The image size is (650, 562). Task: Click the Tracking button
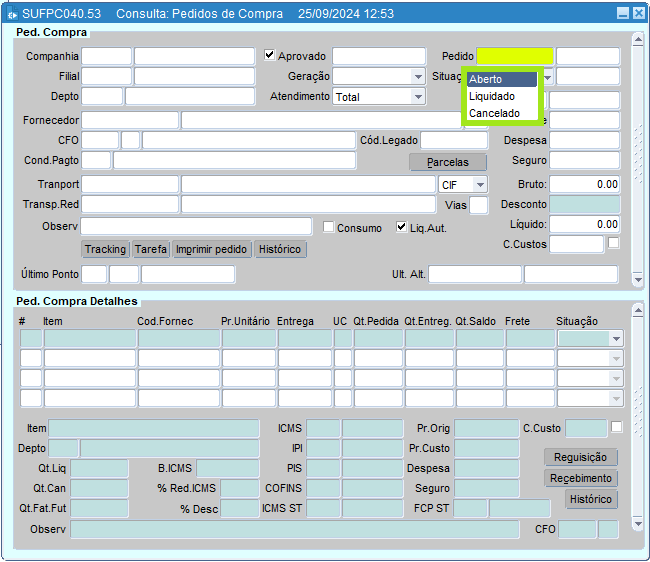pyautogui.click(x=105, y=249)
